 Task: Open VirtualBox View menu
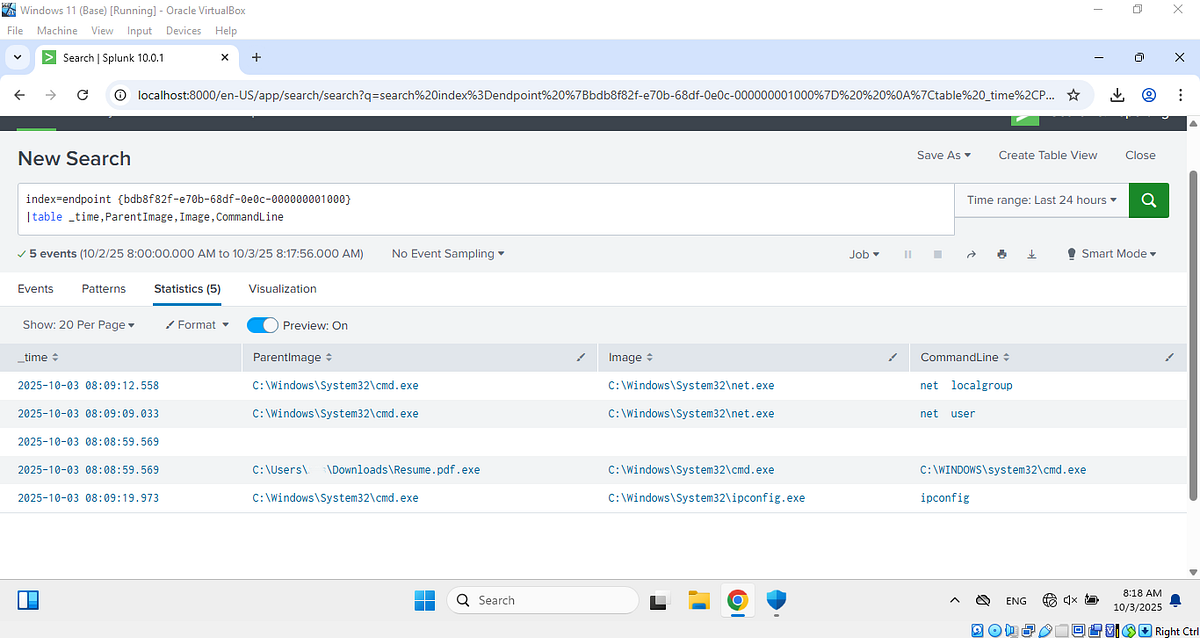(102, 31)
